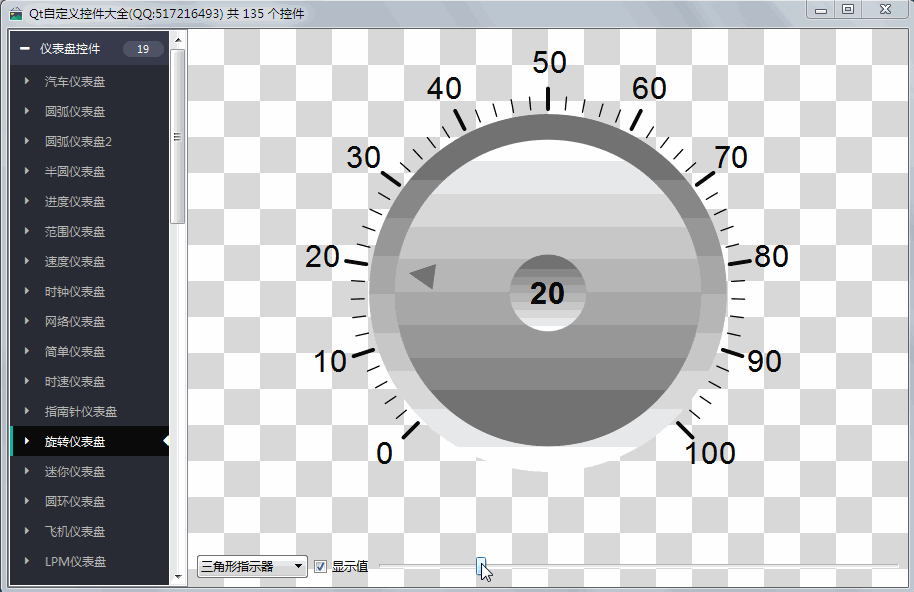
Task: Expand arrow beside 时钟仪表盘
Action: tap(27, 291)
